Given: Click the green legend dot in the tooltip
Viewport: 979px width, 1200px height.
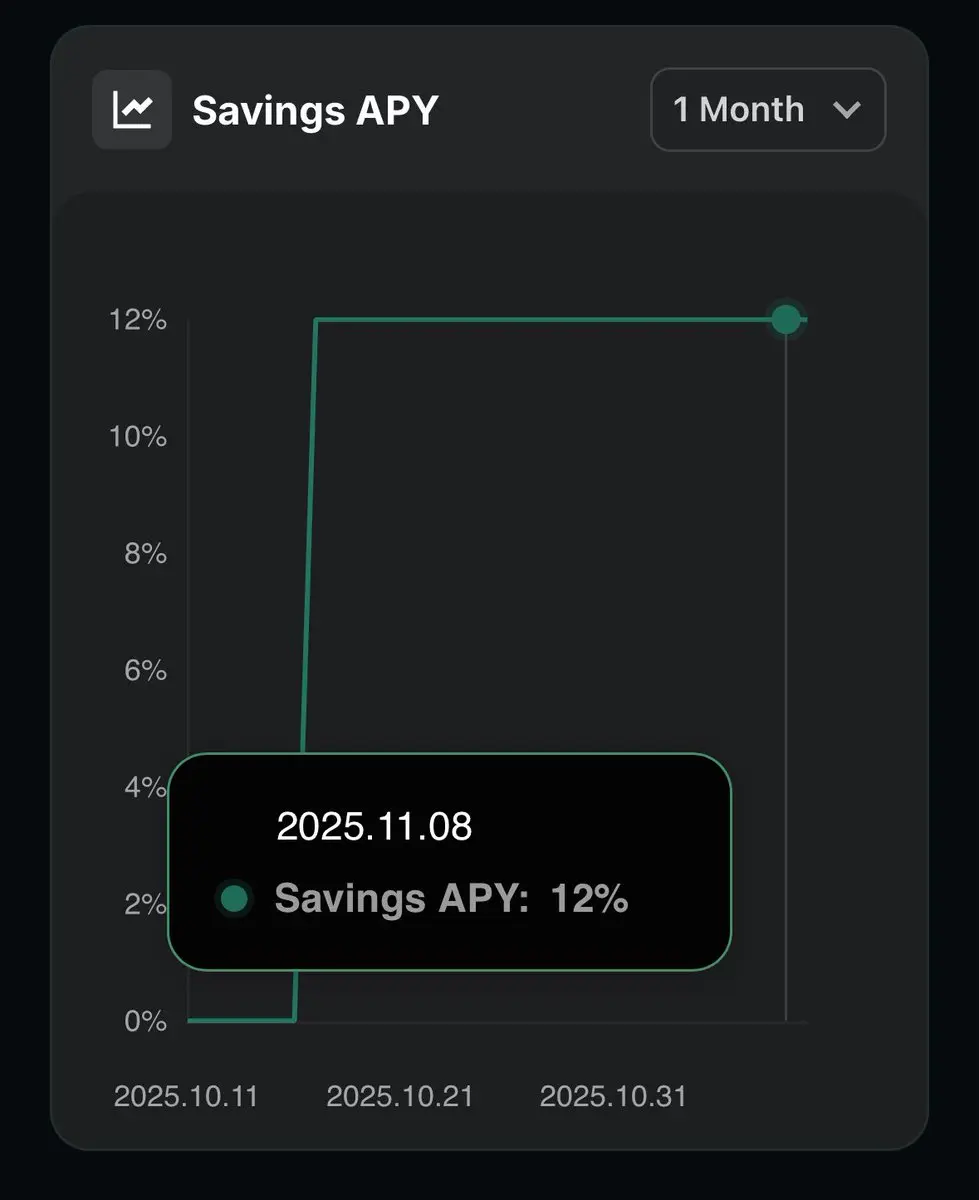Looking at the screenshot, I should [234, 898].
